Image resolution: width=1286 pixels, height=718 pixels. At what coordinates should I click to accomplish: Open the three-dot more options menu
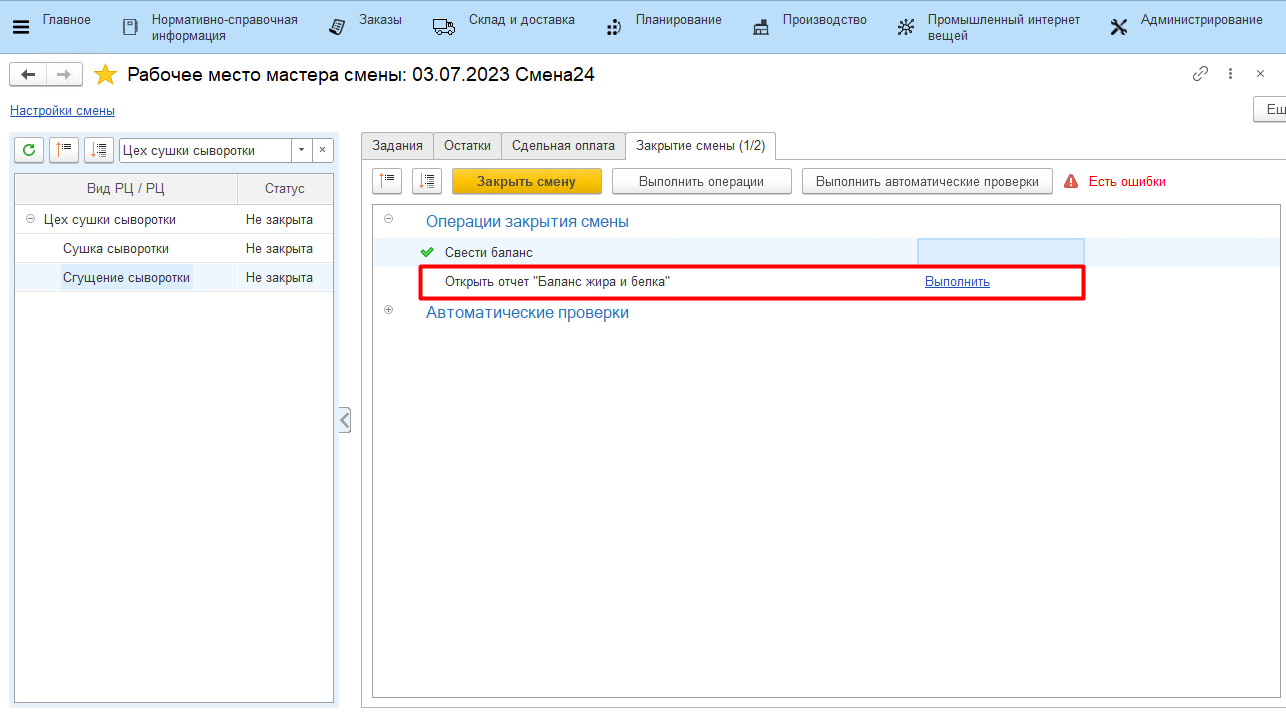1231,74
